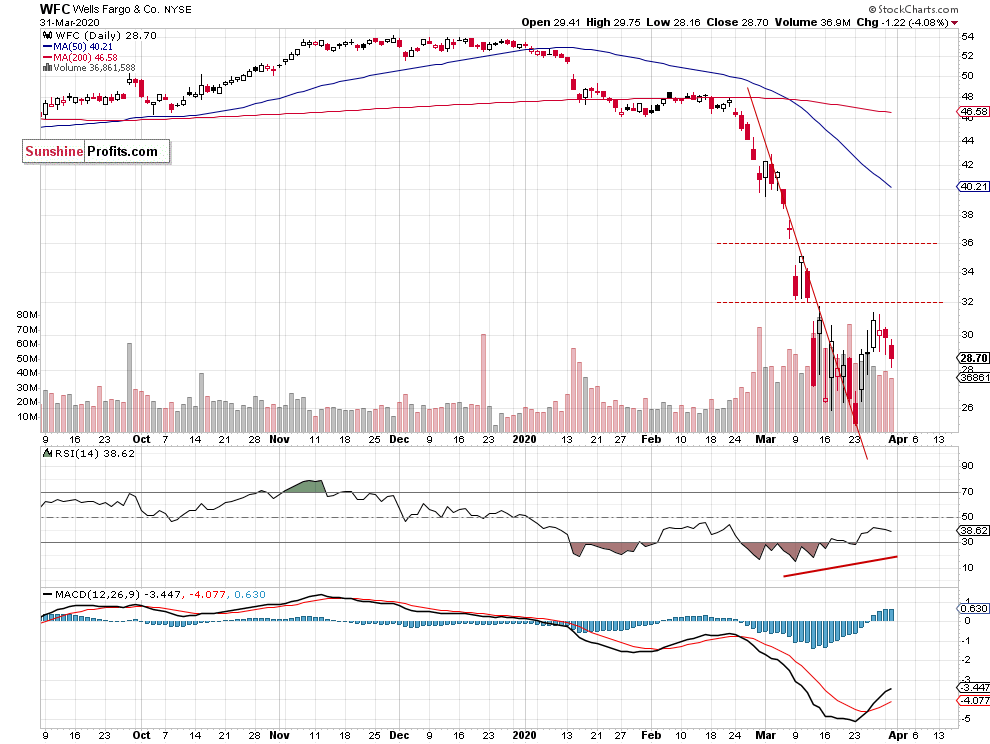
Task: Select the WFC ticker symbol title
Action: [54, 9]
